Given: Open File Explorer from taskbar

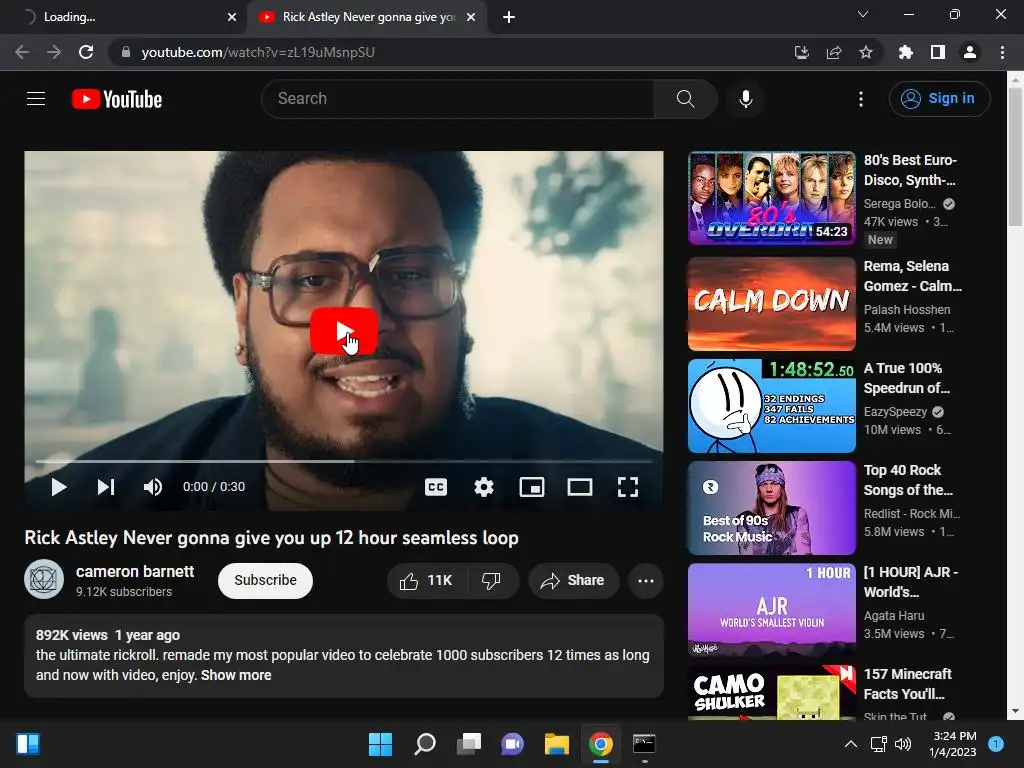Looking at the screenshot, I should point(557,744).
